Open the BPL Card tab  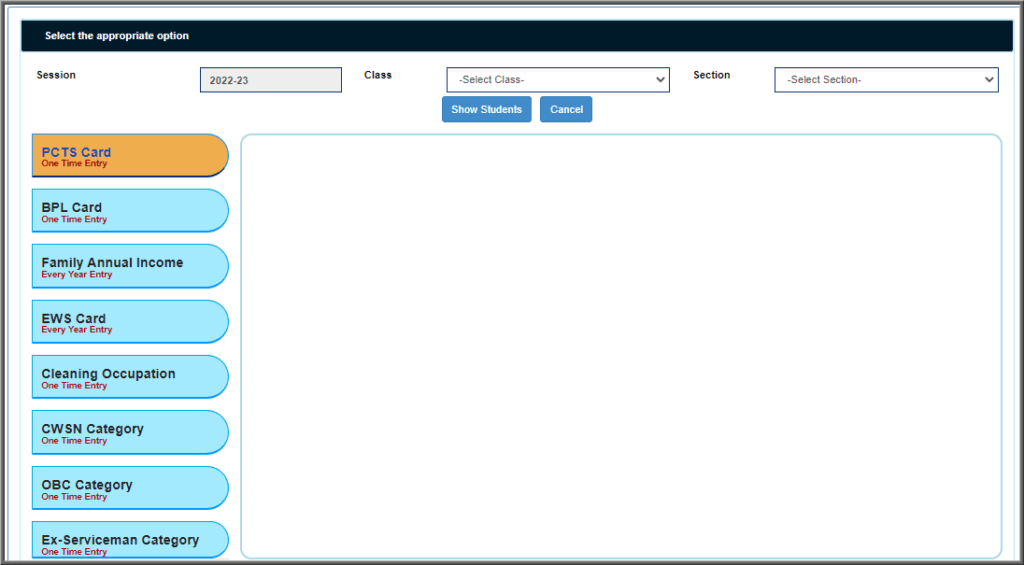pos(129,211)
